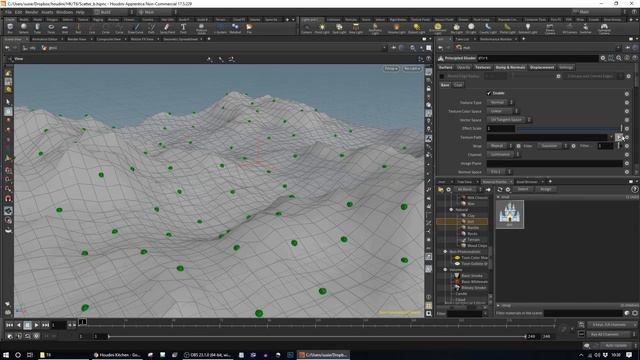Open the Channel dropdown
This screenshot has height=360, width=640.
pyautogui.click(x=503, y=155)
